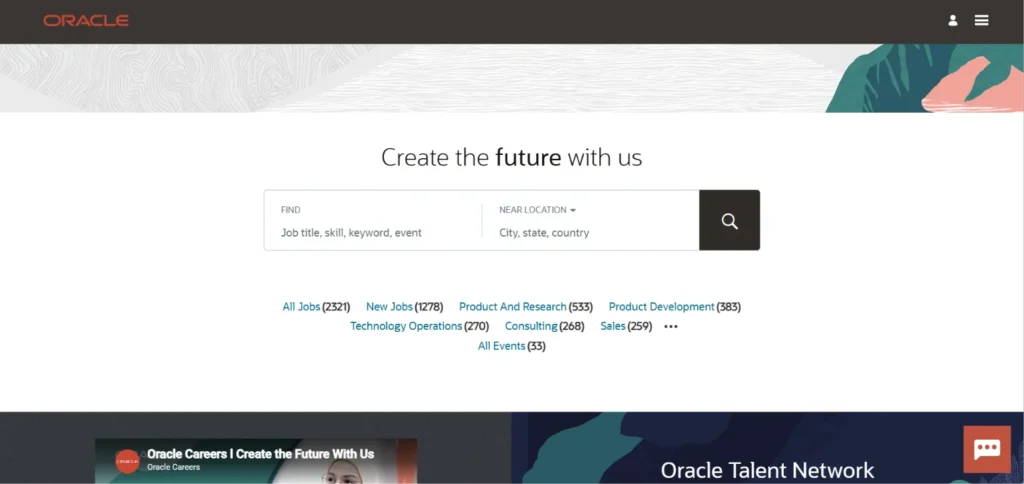1024x484 pixels.
Task: Expand the Near Location dropdown arrow
Action: click(x=573, y=210)
